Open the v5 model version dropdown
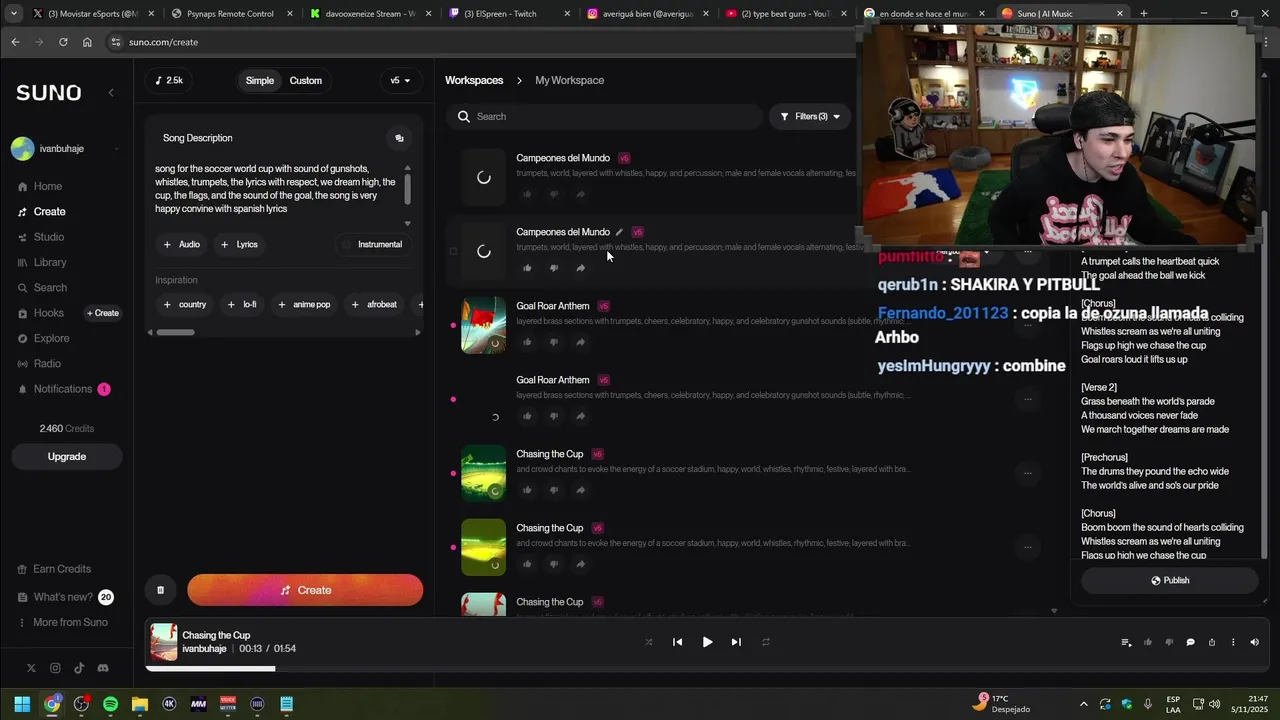 pyautogui.click(x=400, y=80)
